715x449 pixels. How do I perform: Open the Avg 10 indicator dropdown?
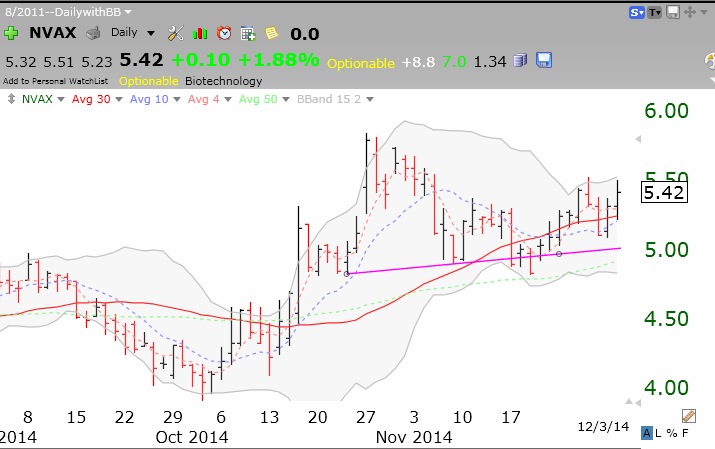pos(177,99)
